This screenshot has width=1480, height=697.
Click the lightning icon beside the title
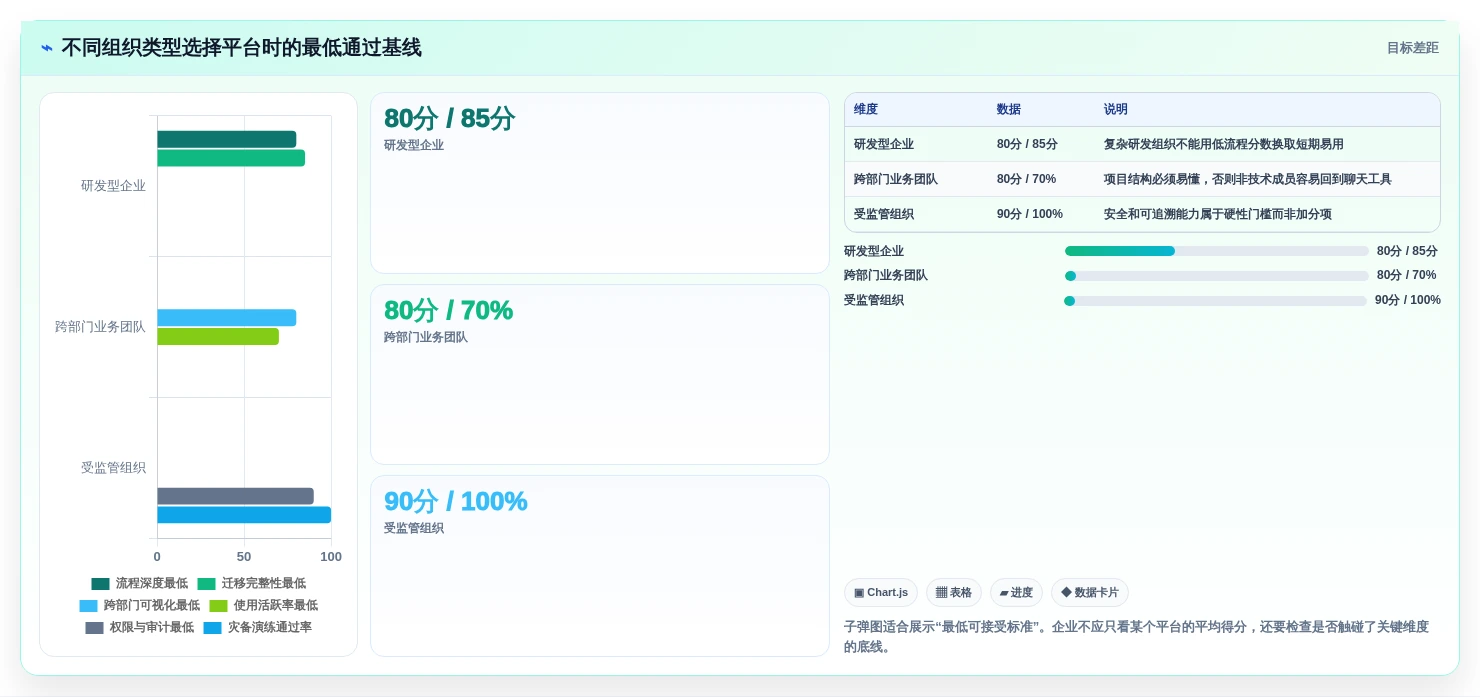click(47, 48)
